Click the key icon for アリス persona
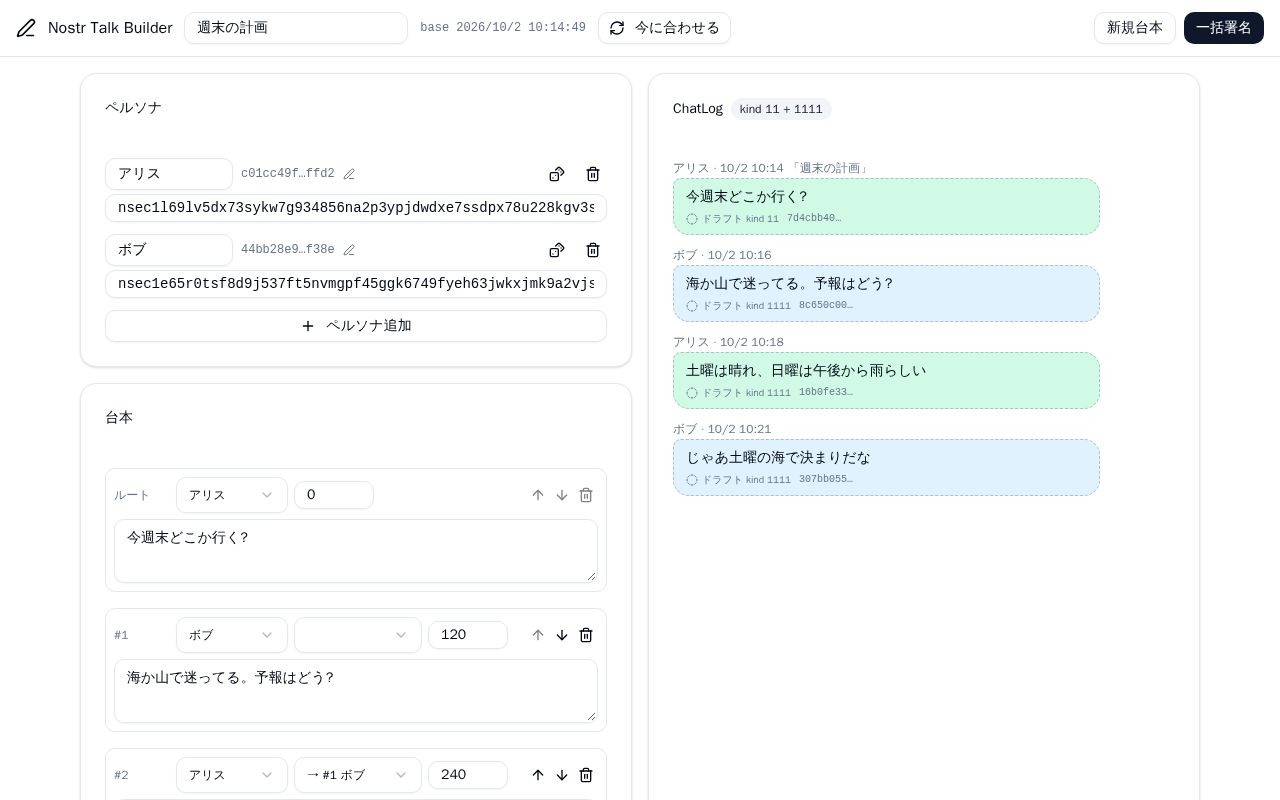Viewport: 1280px width, 800px height. click(557, 174)
